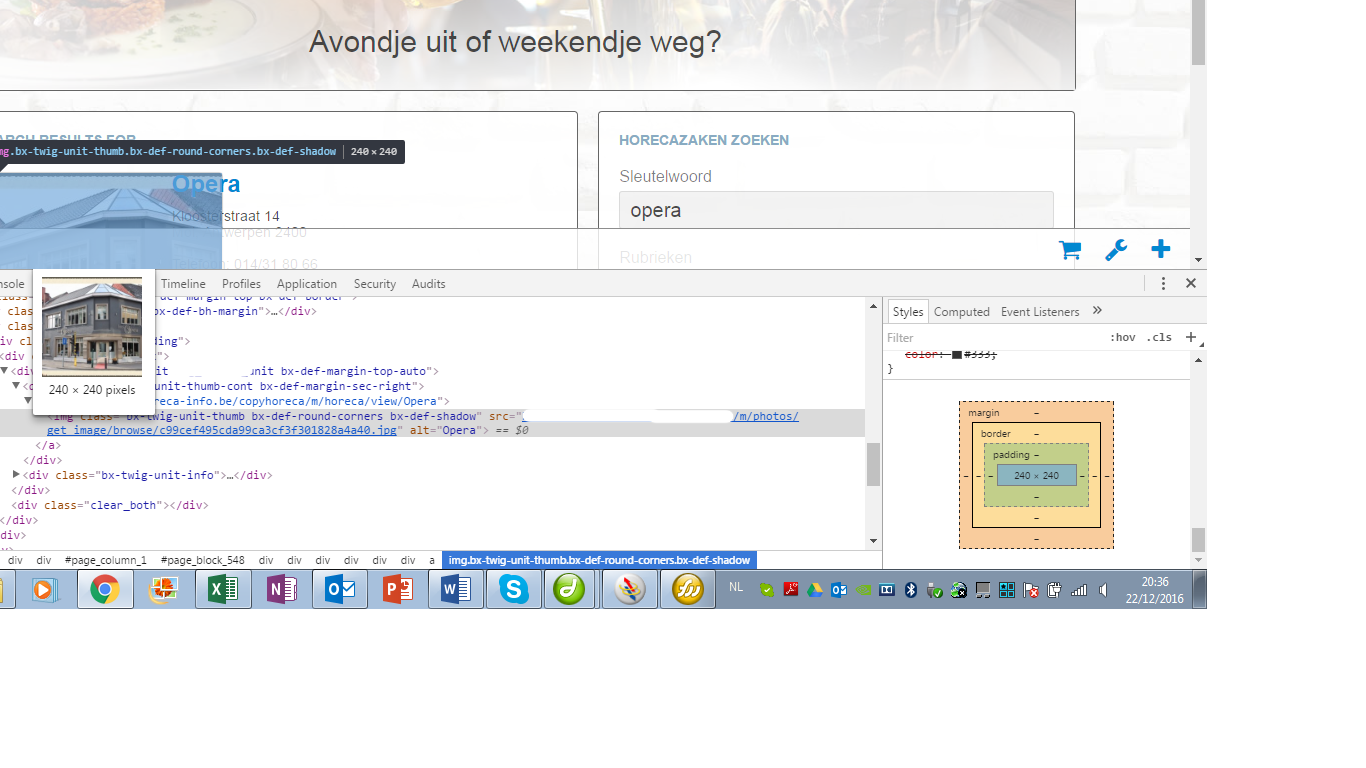
Task: Collapse the unit-thumb-cont div node
Action: coord(17,386)
